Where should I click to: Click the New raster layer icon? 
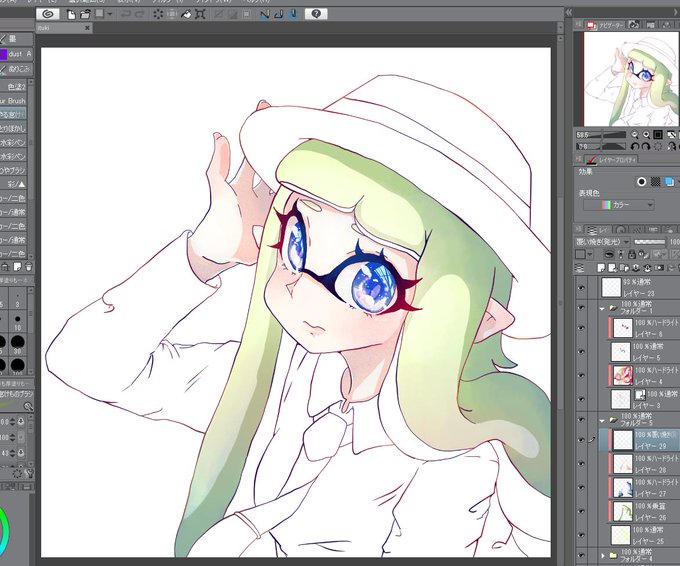click(601, 268)
